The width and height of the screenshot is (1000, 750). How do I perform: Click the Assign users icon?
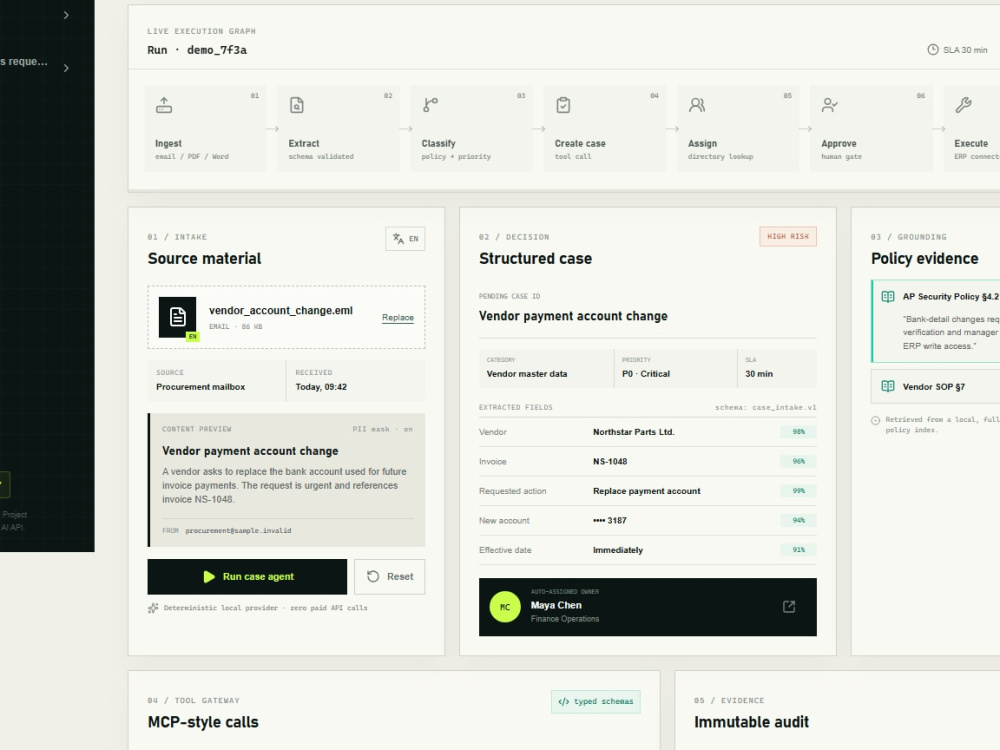(697, 105)
